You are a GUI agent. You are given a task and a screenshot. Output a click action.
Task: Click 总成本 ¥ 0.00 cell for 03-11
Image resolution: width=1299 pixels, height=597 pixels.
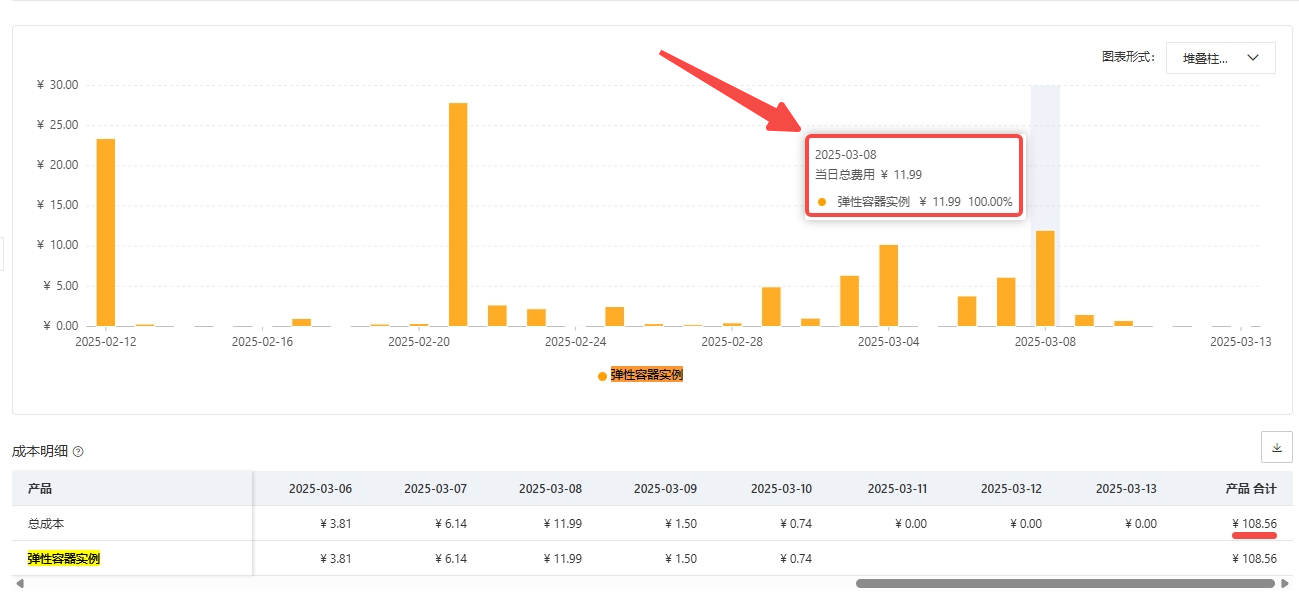point(911,524)
